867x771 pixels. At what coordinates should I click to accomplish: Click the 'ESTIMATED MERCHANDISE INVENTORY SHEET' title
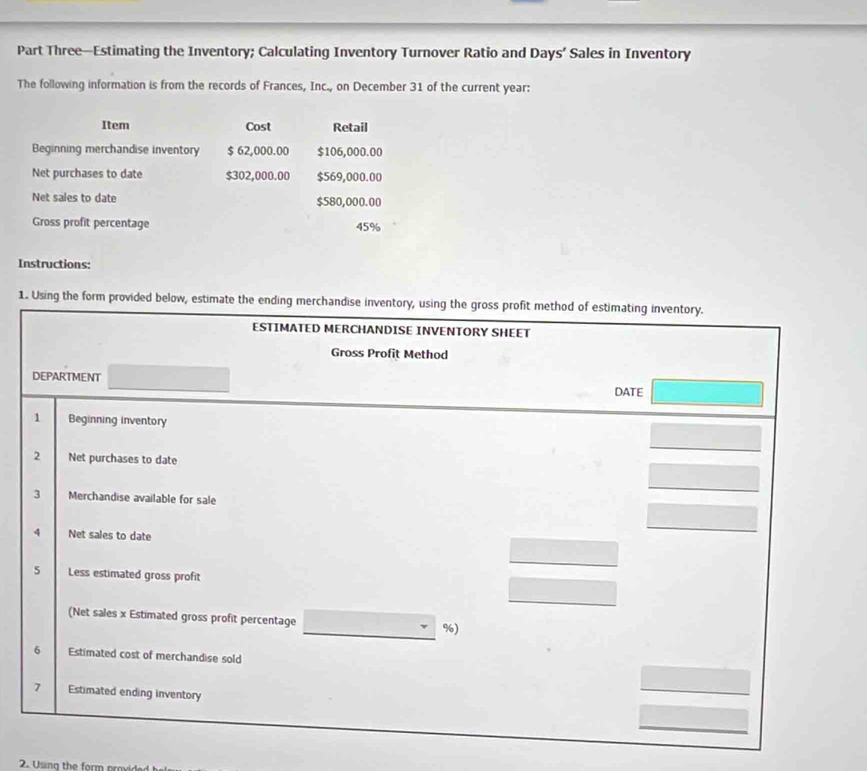coord(391,330)
